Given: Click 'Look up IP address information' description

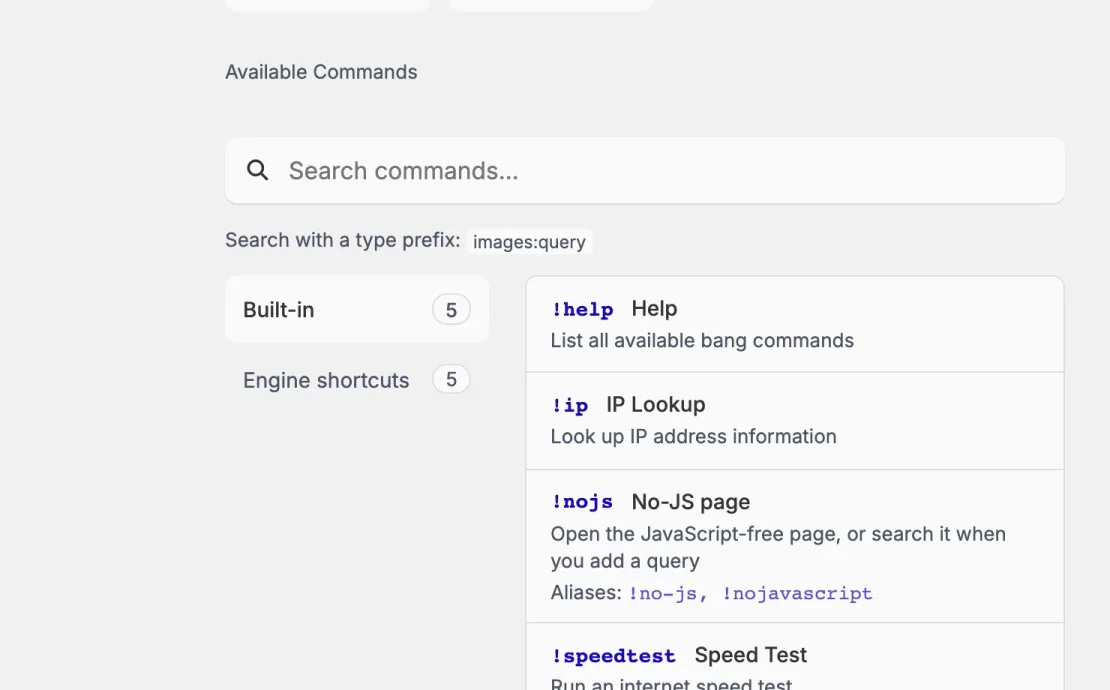Looking at the screenshot, I should pyautogui.click(x=694, y=437).
